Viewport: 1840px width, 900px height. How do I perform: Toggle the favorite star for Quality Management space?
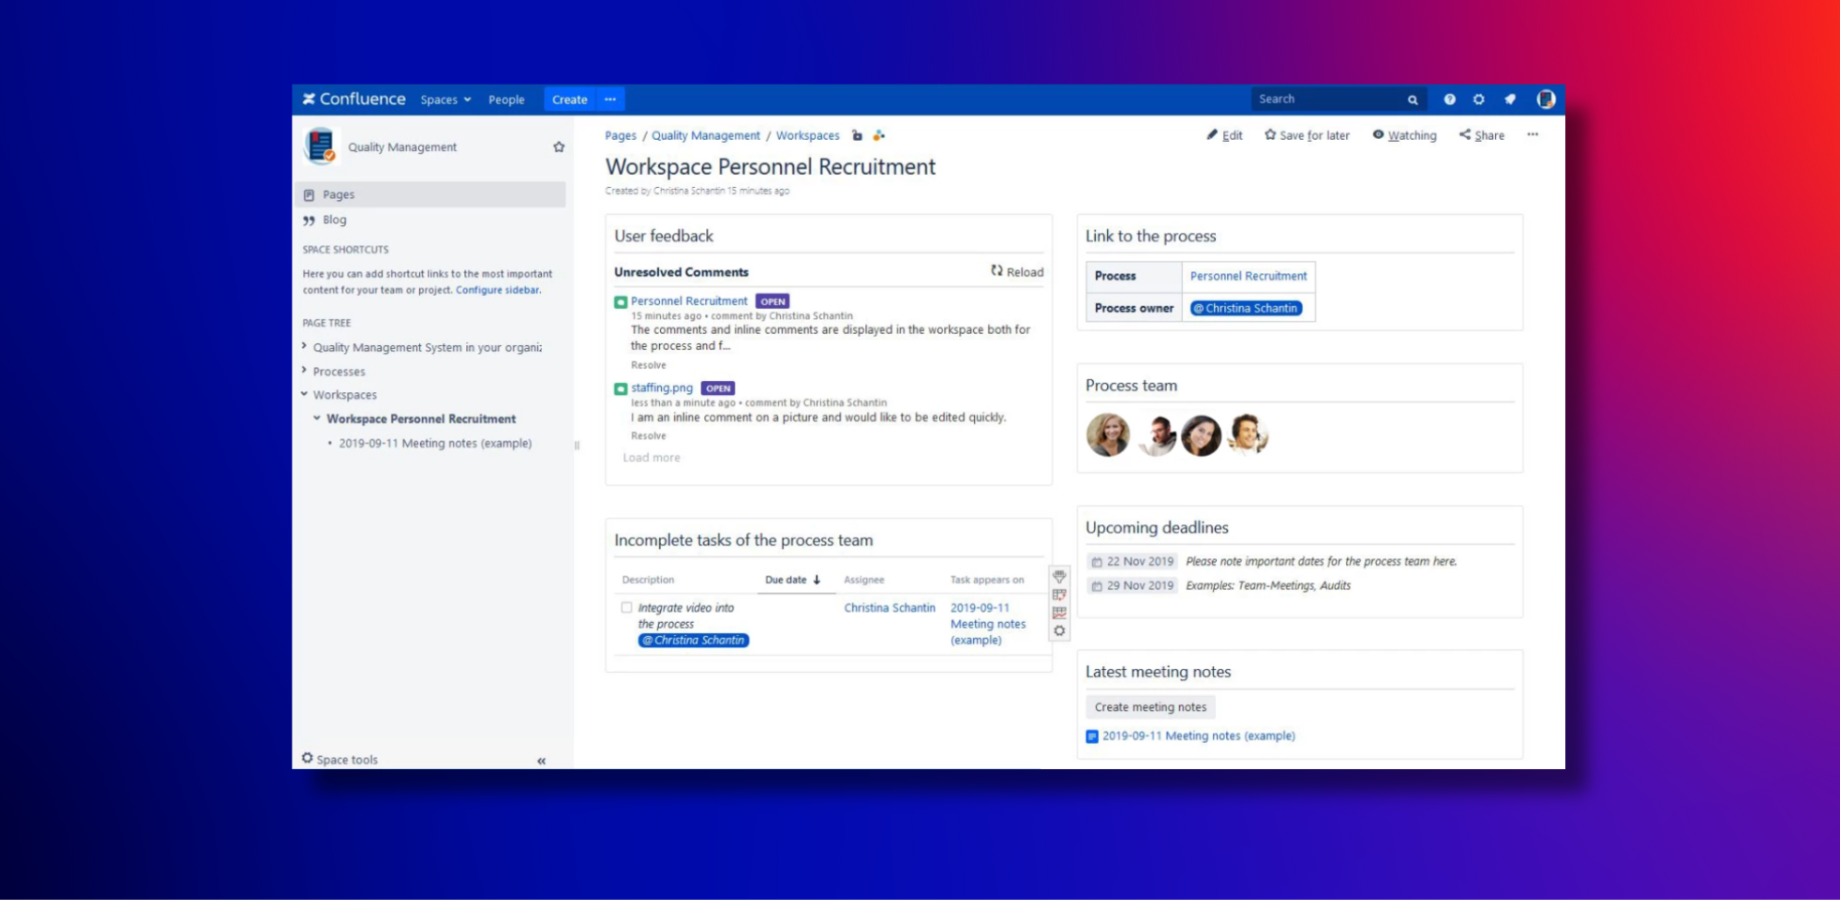click(559, 146)
